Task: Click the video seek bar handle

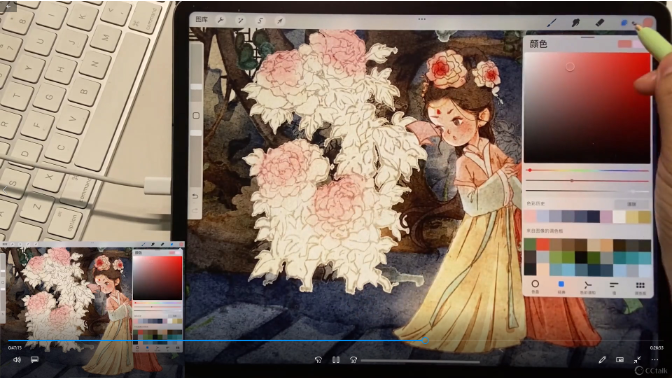Action: click(x=425, y=341)
